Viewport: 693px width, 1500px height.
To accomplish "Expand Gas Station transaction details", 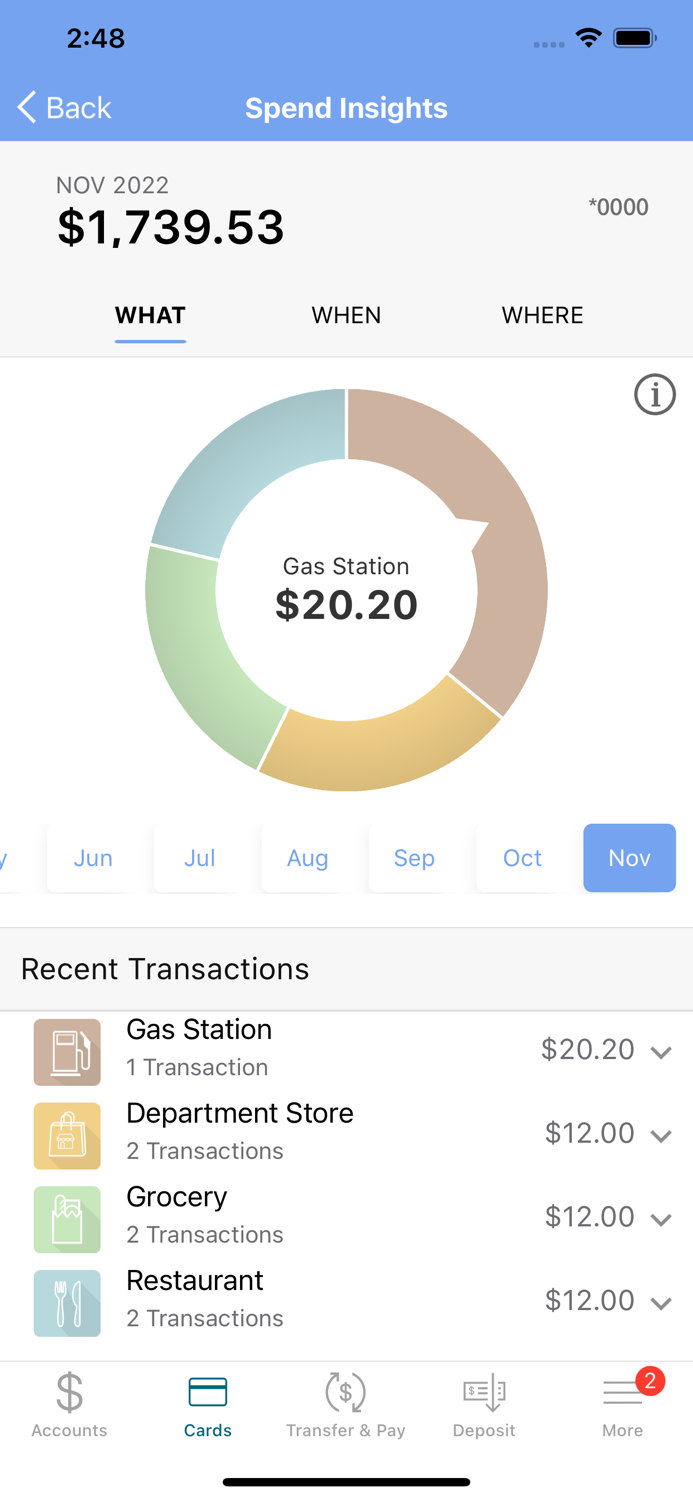I will [661, 1052].
